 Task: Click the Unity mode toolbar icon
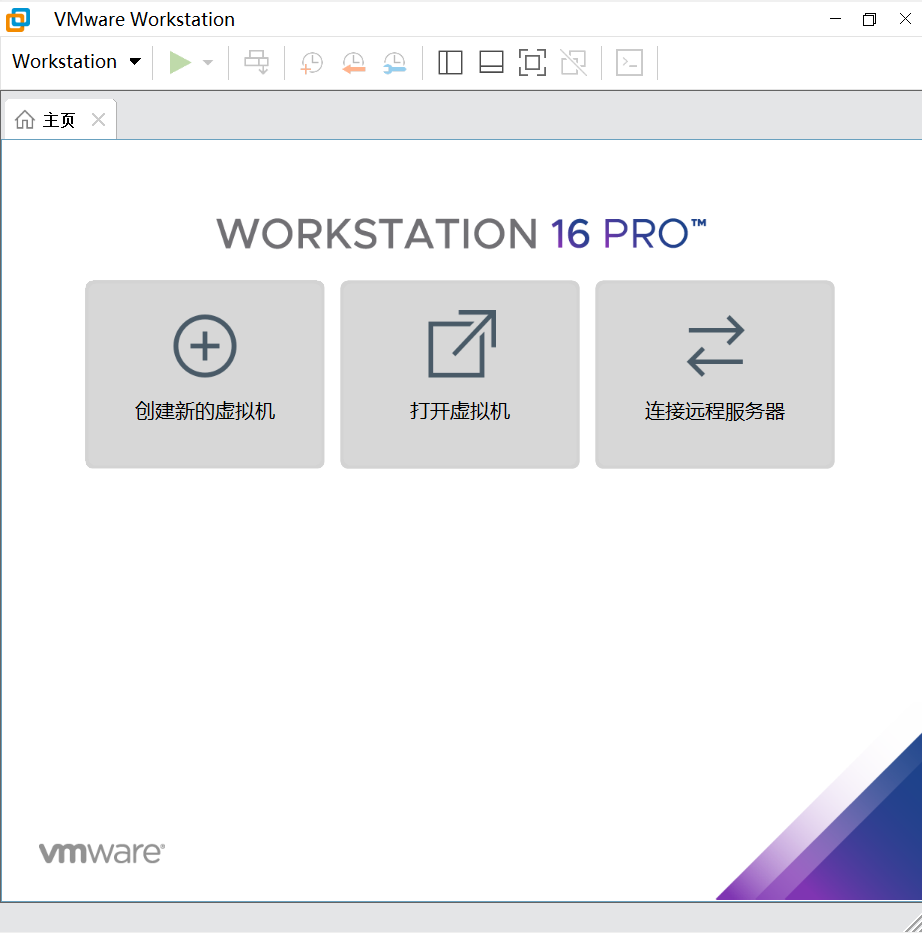point(574,62)
